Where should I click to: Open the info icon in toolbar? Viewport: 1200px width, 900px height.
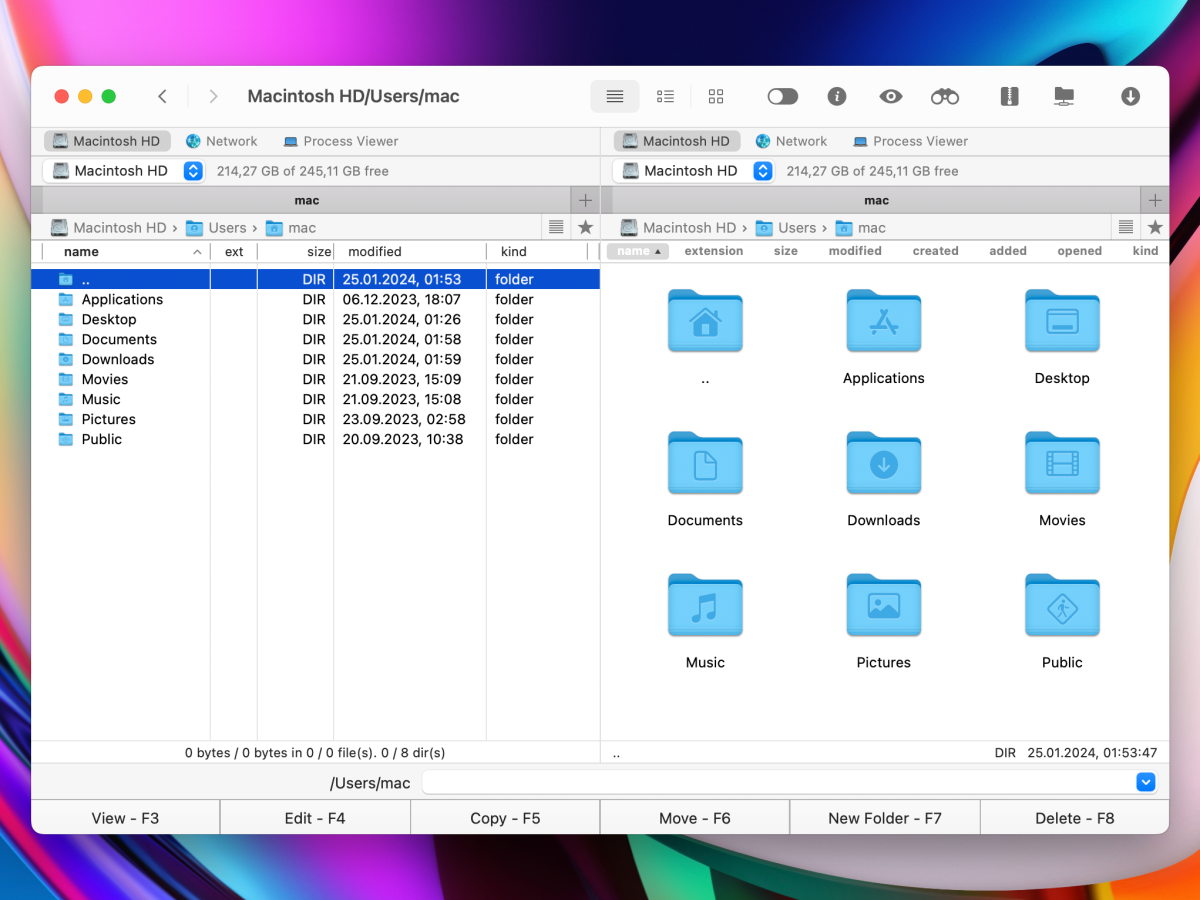[x=837, y=96]
